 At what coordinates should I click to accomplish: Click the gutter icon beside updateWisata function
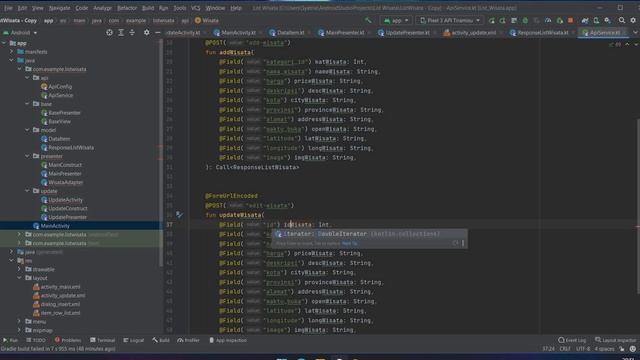[179, 214]
